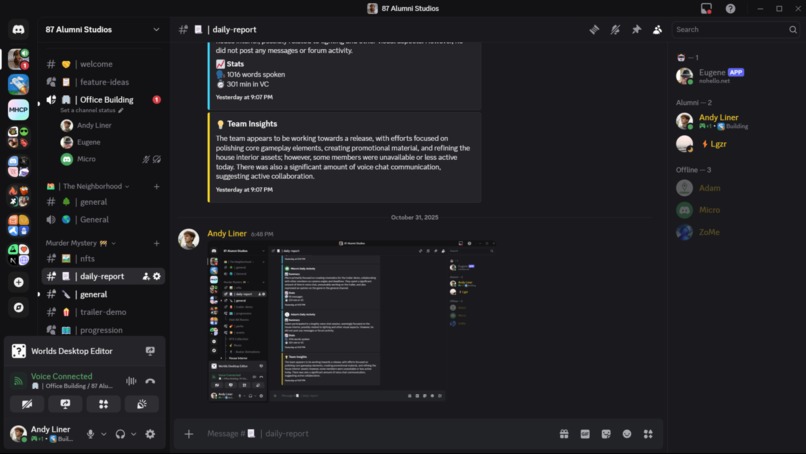Image resolution: width=806 pixels, height=454 pixels.
Task: Share your screen button
Action: 65,404
